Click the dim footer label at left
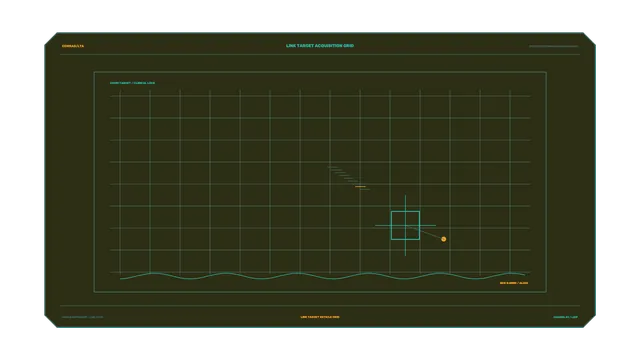640x360 pixels. click(x=82, y=317)
